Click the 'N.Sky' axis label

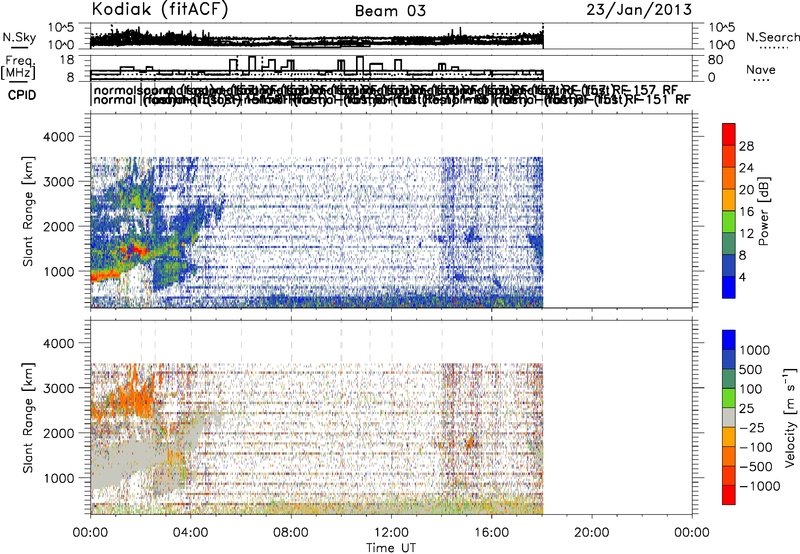coord(19,37)
